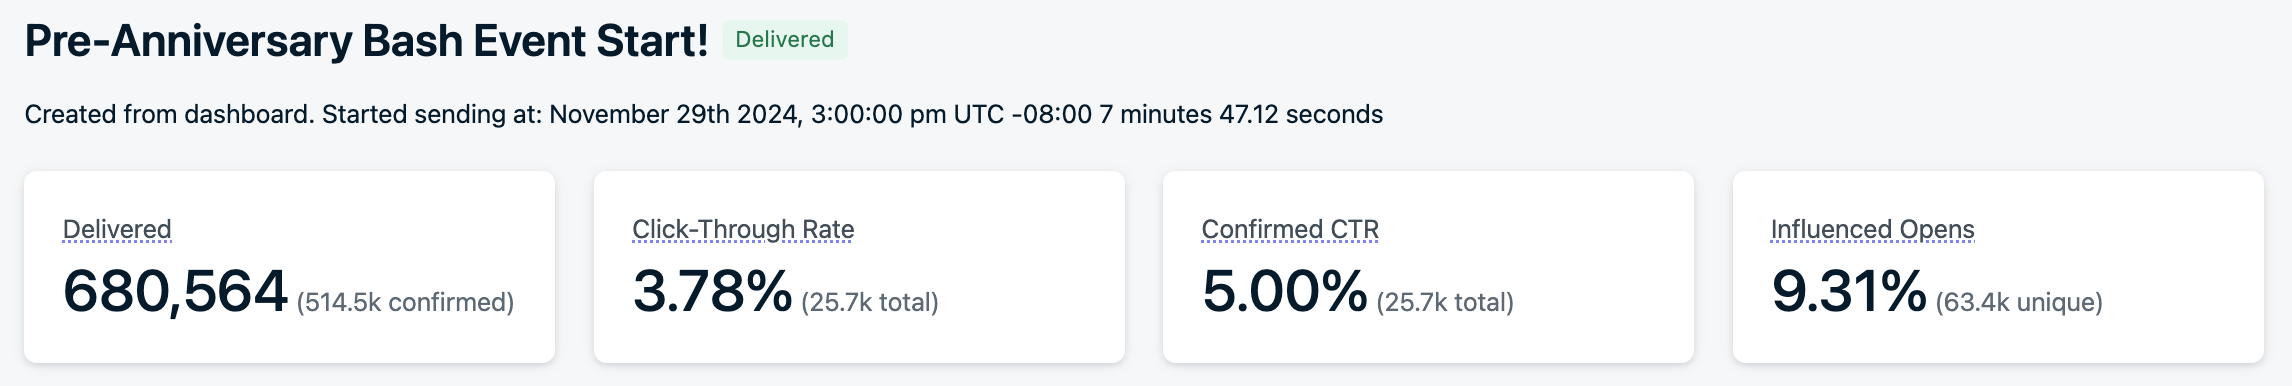2292x386 pixels.
Task: Select the 680,564 delivered count
Action: (175, 292)
